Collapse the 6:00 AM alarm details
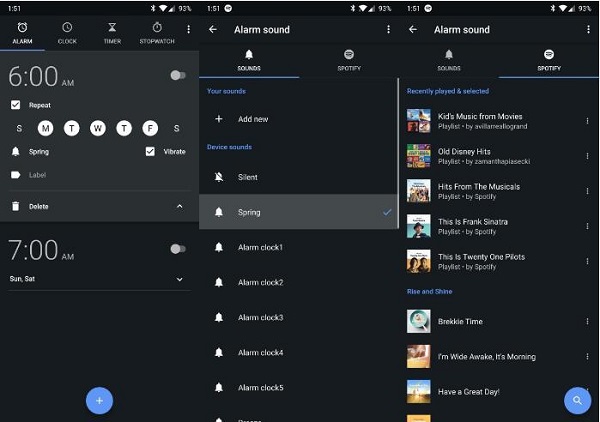The image size is (600, 422). coord(179,206)
